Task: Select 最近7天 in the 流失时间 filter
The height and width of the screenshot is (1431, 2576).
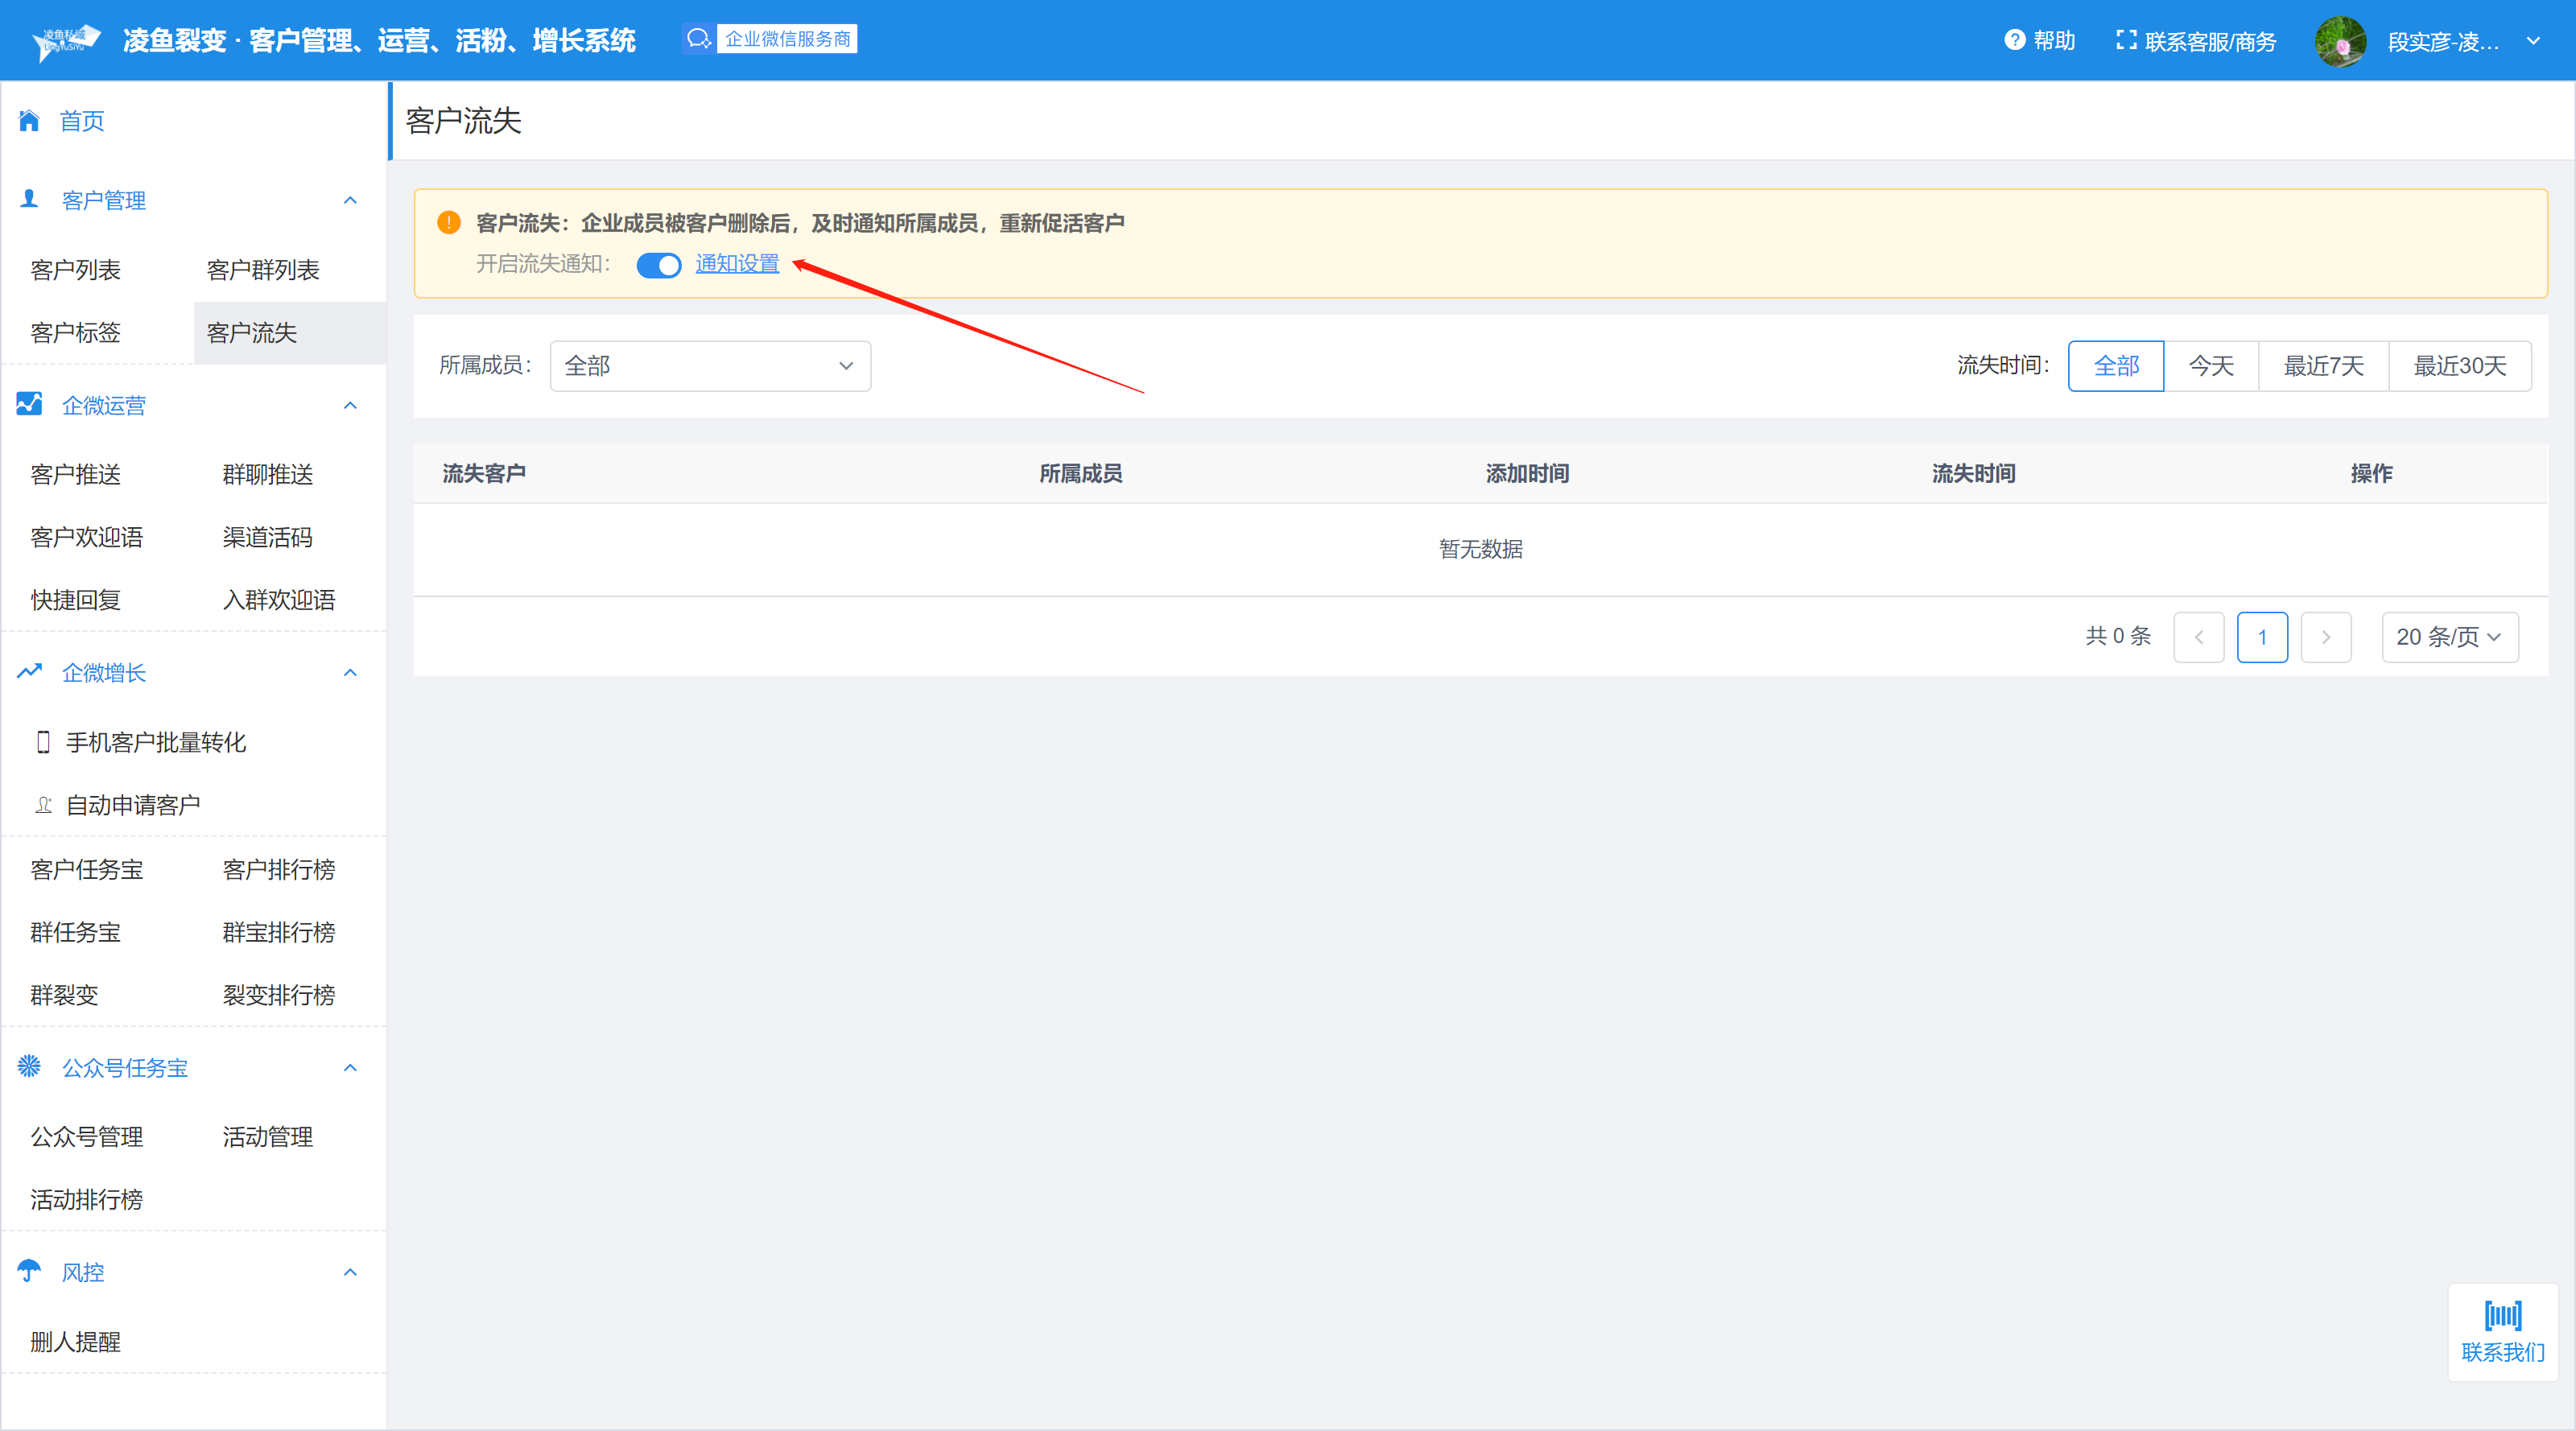Action: pos(2323,366)
